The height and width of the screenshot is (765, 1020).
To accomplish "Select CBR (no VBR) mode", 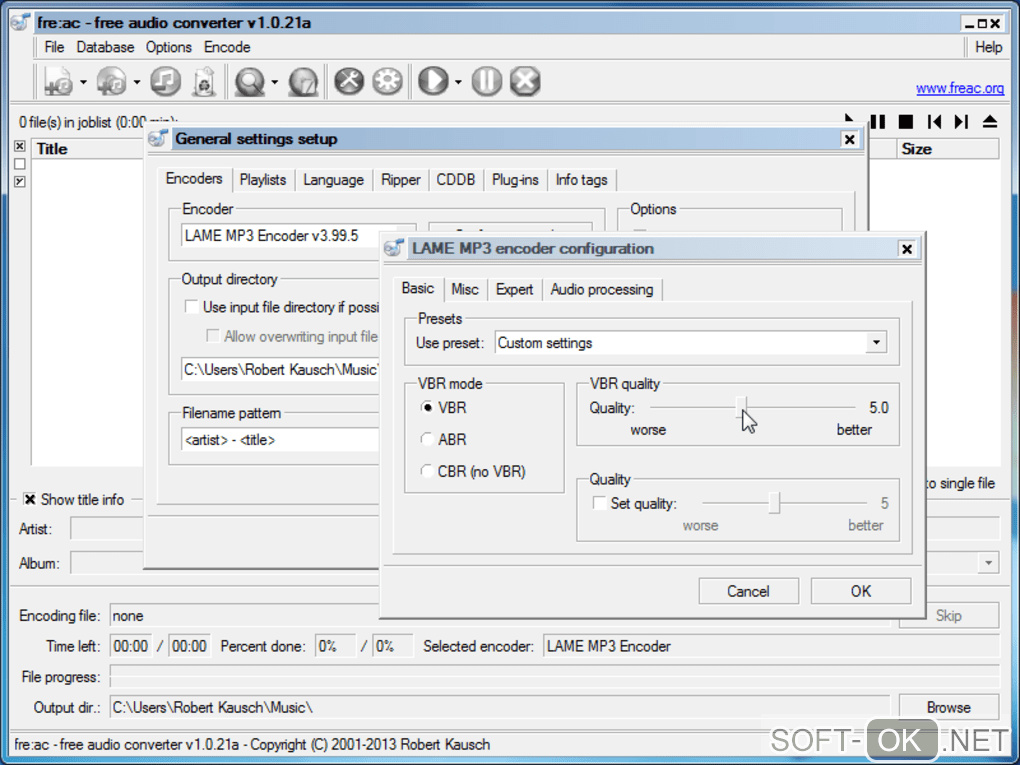I will (428, 471).
